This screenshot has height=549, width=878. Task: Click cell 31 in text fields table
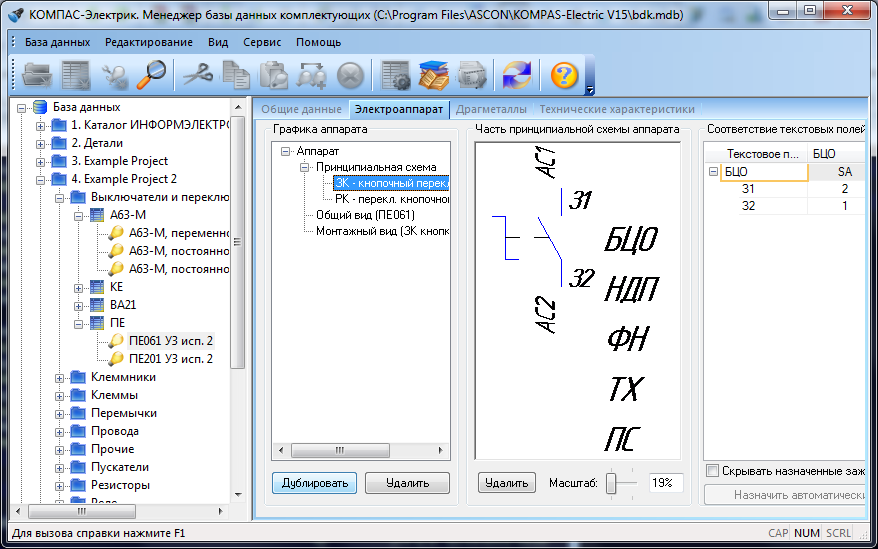pos(748,189)
